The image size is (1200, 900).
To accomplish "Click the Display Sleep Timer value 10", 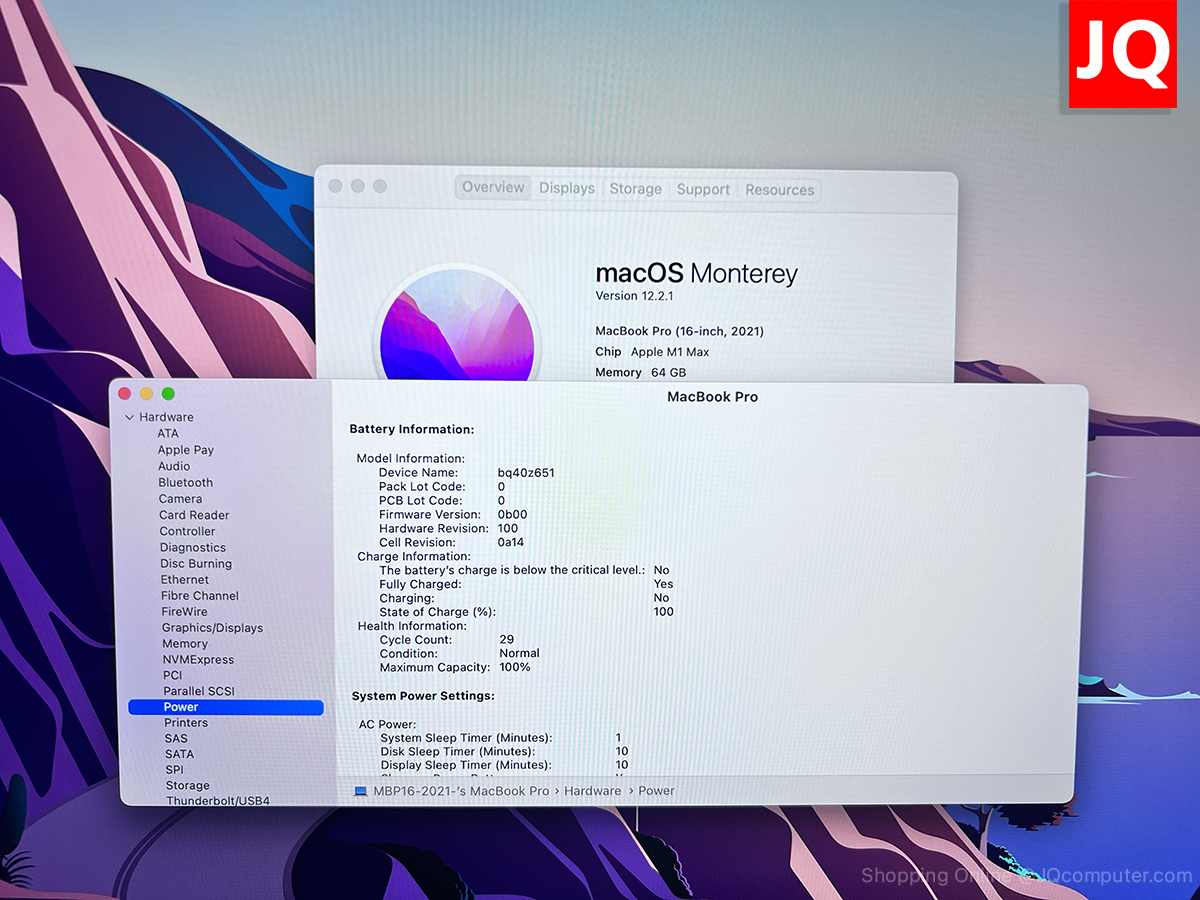I will 622,765.
